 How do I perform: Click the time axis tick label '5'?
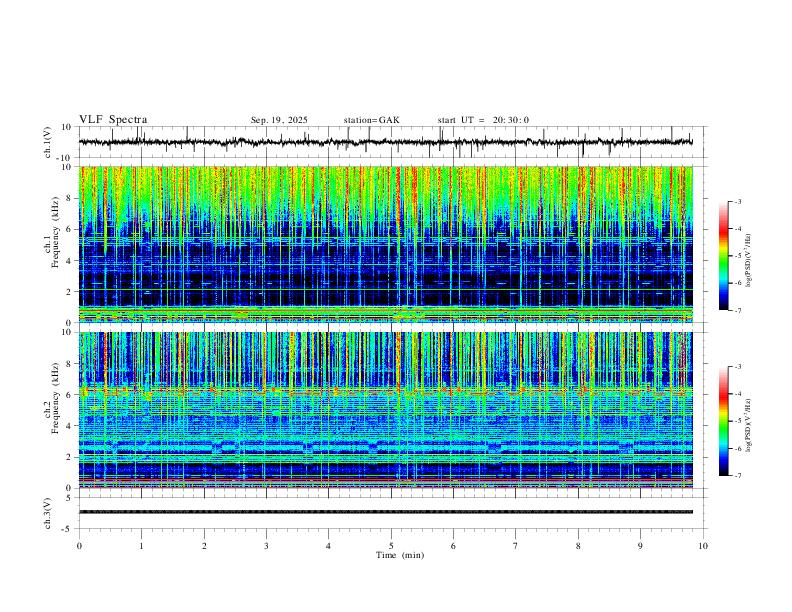point(391,546)
